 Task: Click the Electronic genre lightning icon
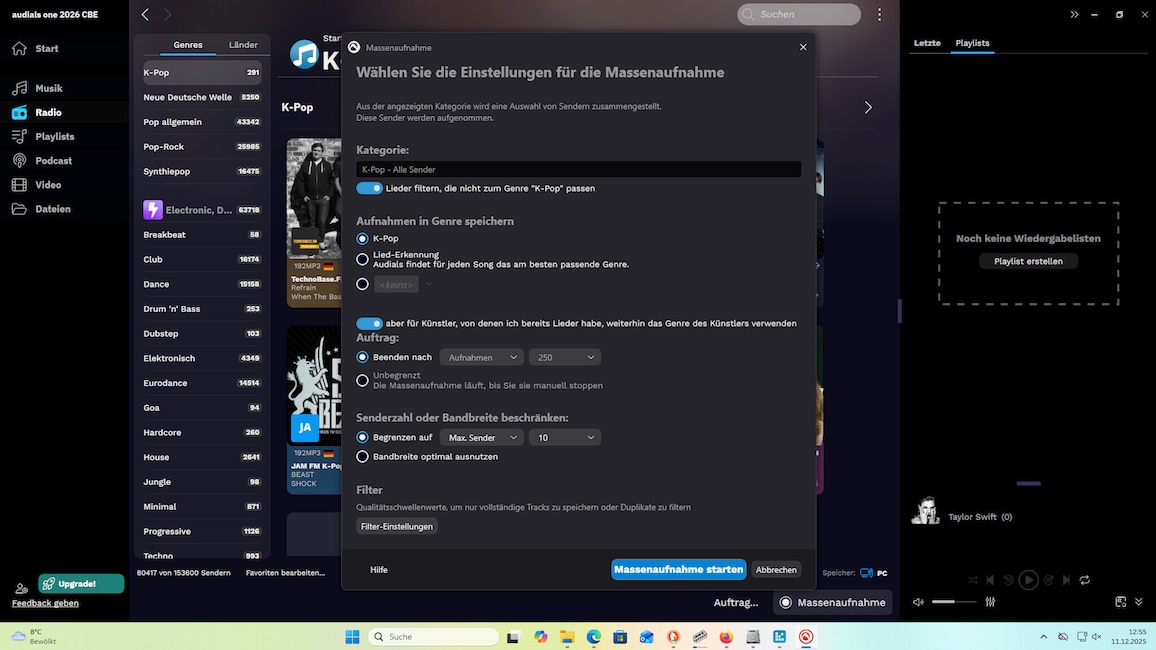click(x=153, y=210)
